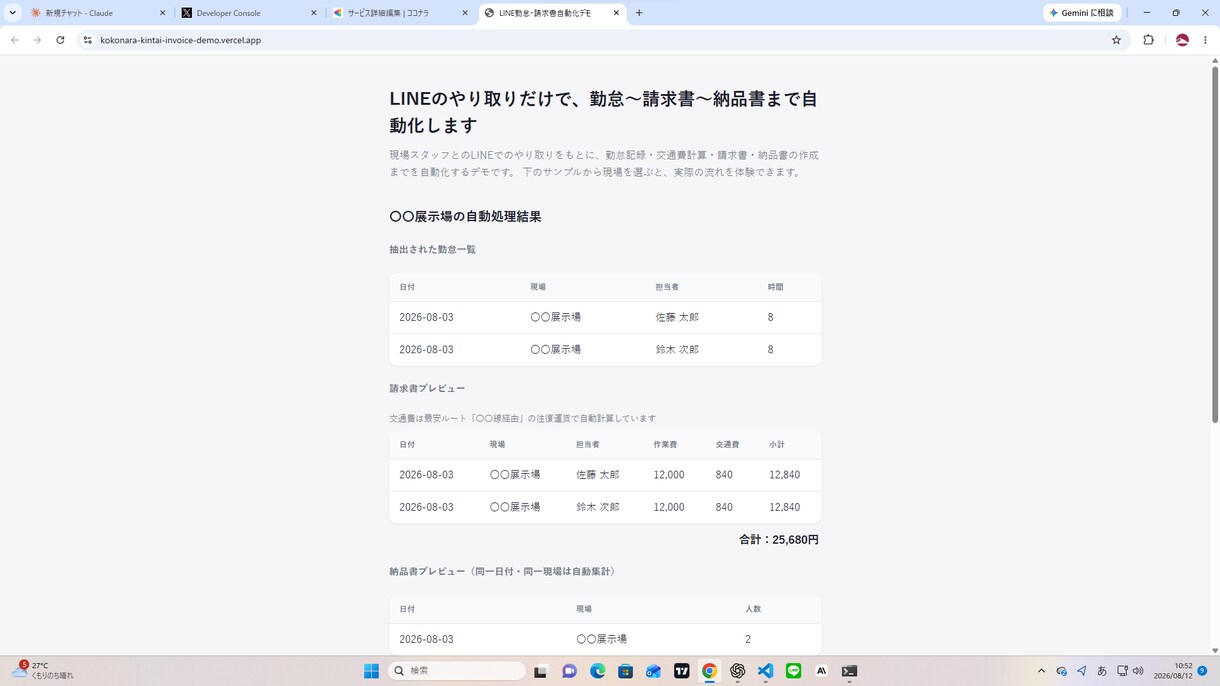The image size is (1220, 686).
Task: Open Visual Studio Code from the taskbar
Action: pos(765,671)
